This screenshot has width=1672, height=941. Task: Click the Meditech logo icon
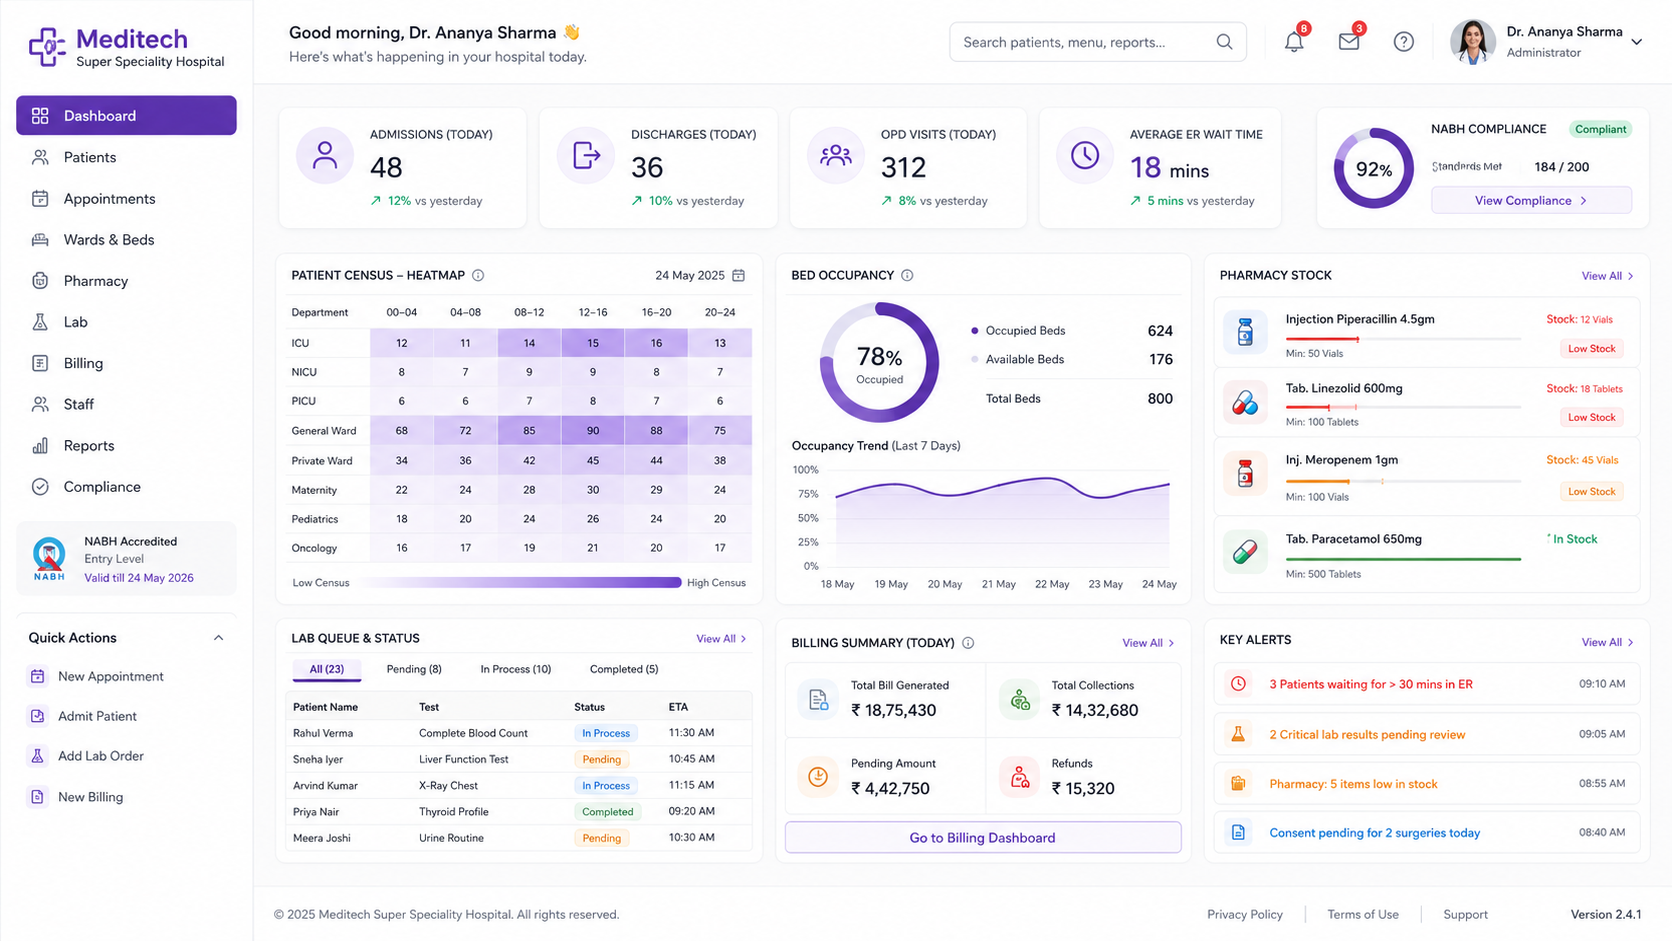coord(47,46)
